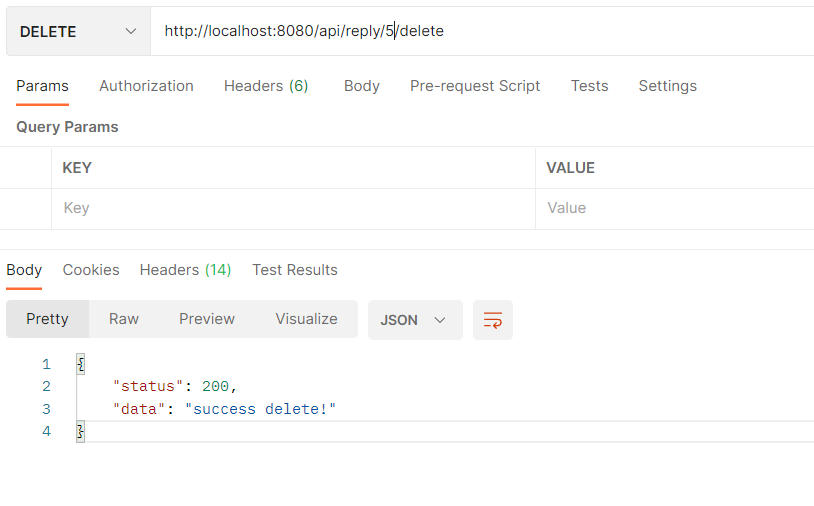
Task: Click the VALUE column header
Action: (570, 168)
